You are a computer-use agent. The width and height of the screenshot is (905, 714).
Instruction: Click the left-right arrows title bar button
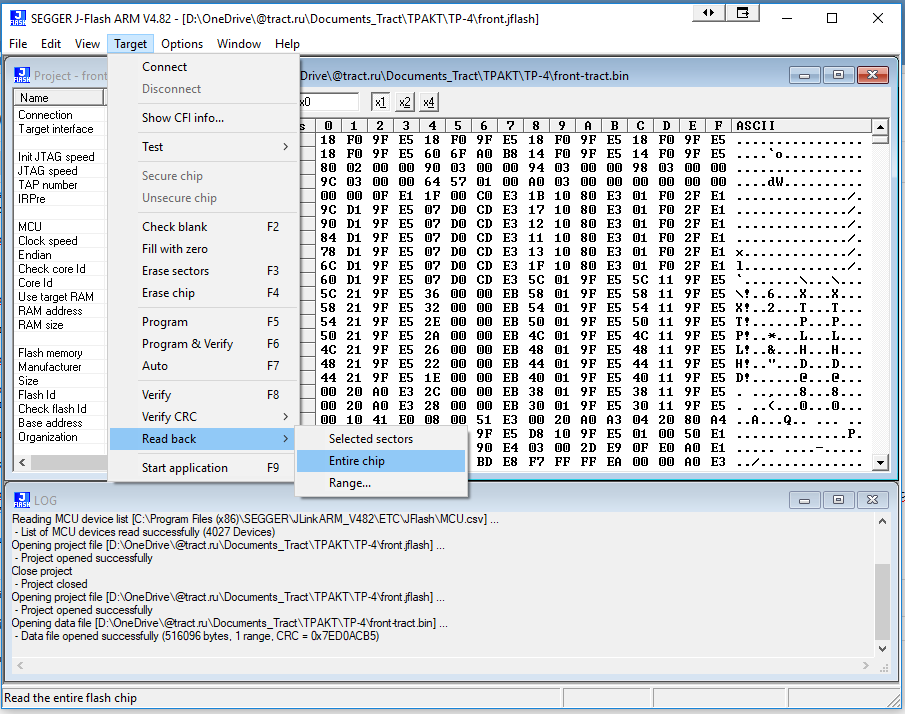(708, 13)
